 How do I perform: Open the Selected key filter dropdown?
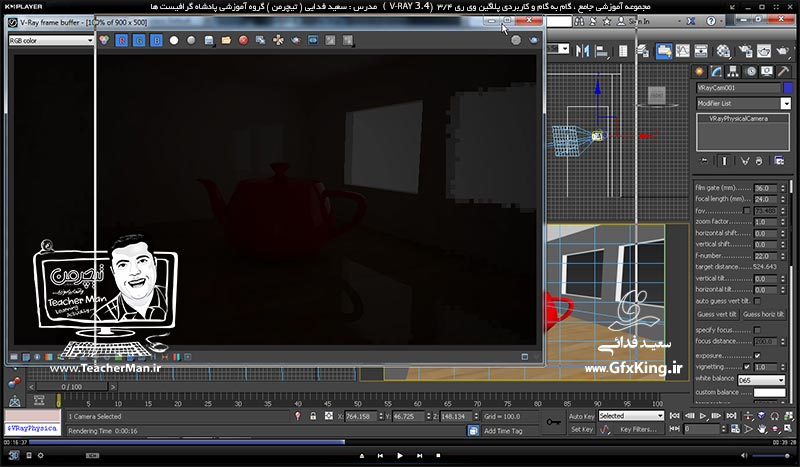(631, 416)
